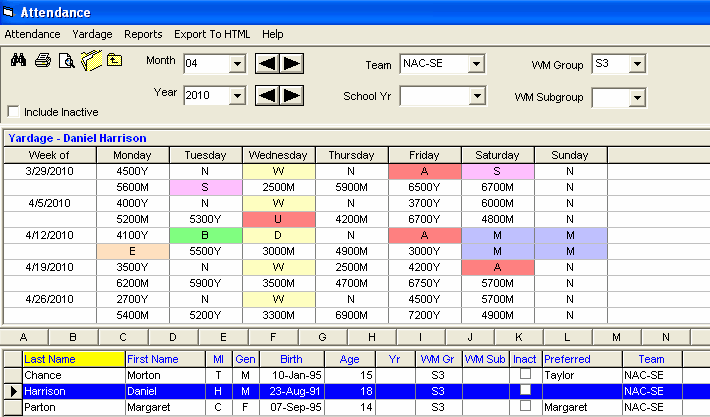Advance to next month arrow
710x417 pixels.
pyautogui.click(x=291, y=64)
